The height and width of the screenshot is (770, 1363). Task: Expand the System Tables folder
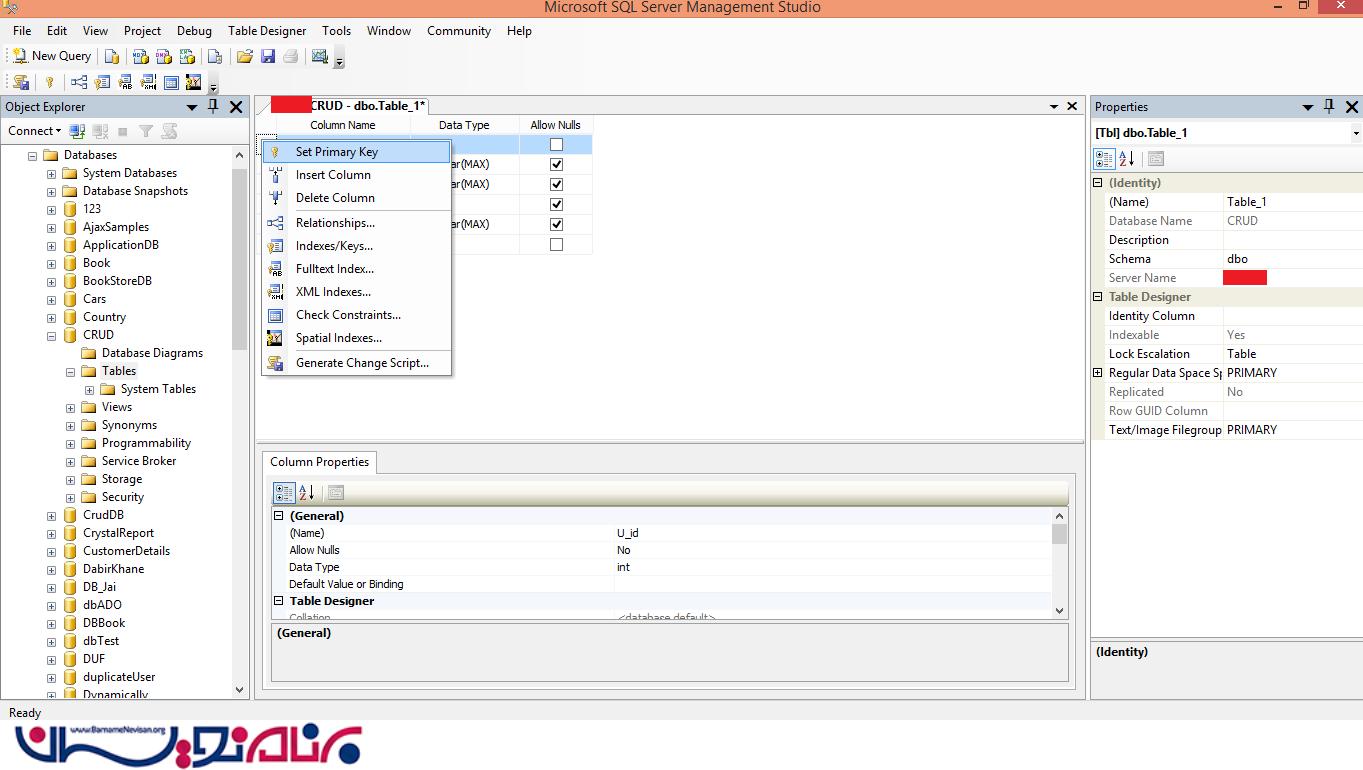[x=89, y=390]
